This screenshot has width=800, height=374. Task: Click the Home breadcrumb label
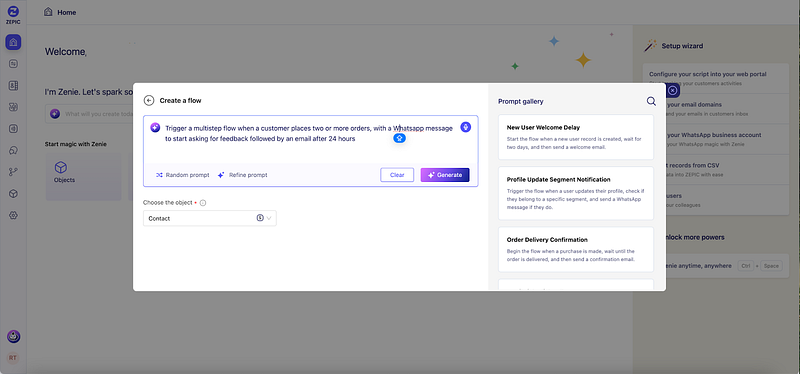click(67, 12)
